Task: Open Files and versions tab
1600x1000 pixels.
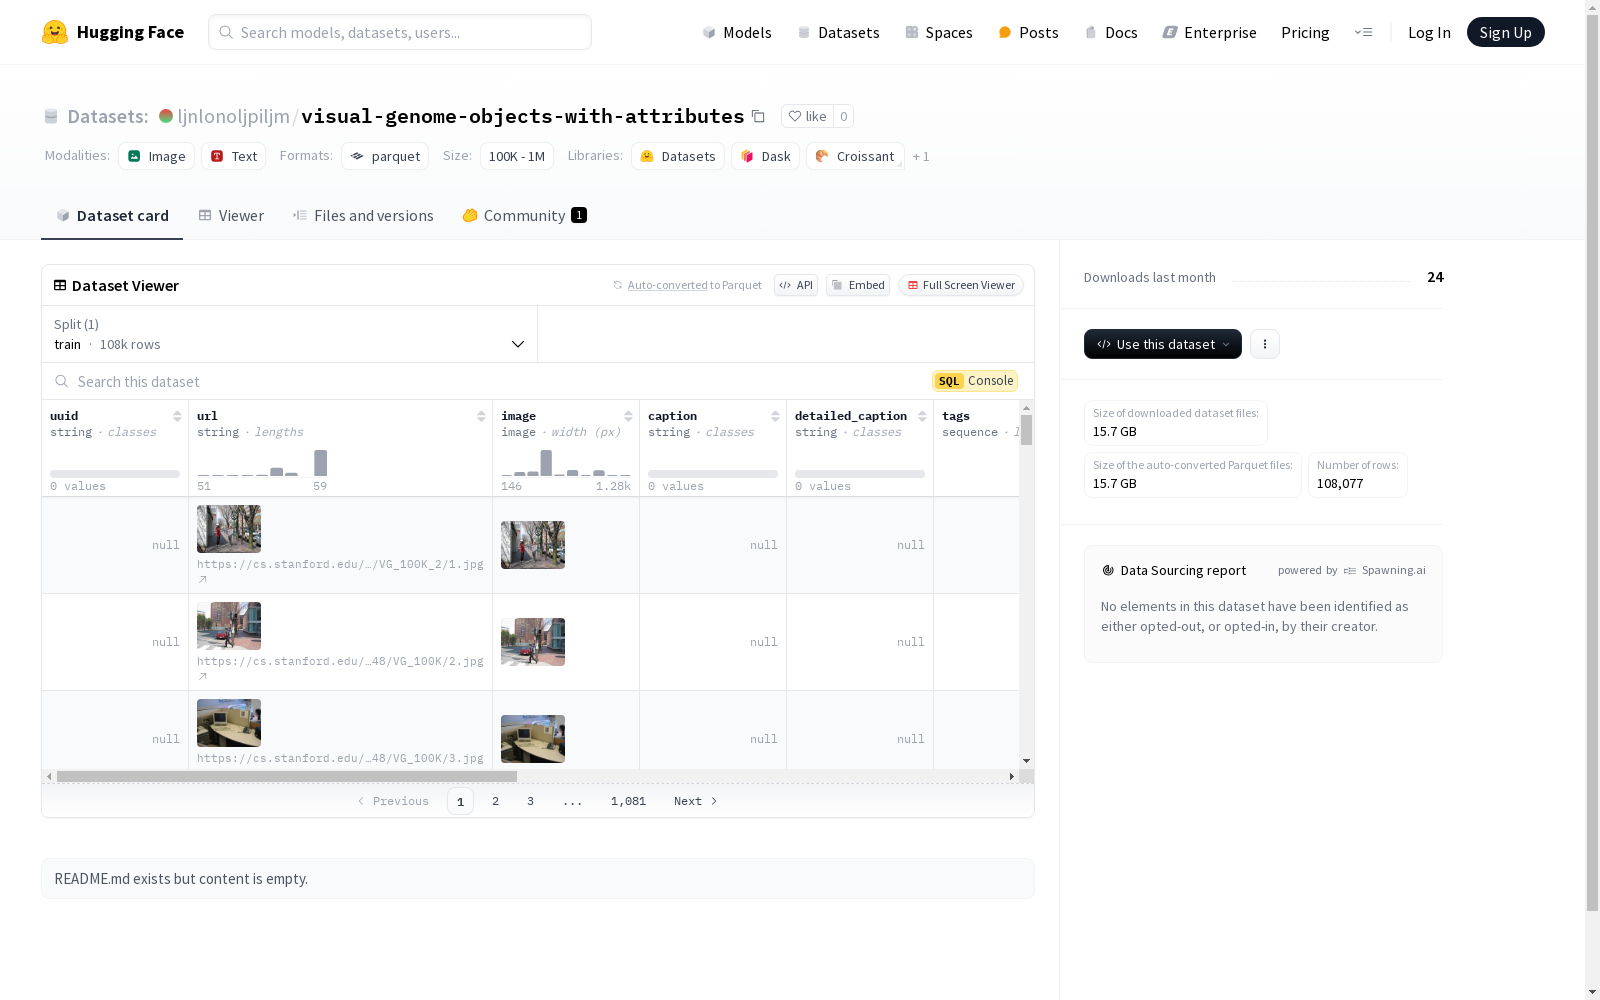Action: (x=363, y=215)
